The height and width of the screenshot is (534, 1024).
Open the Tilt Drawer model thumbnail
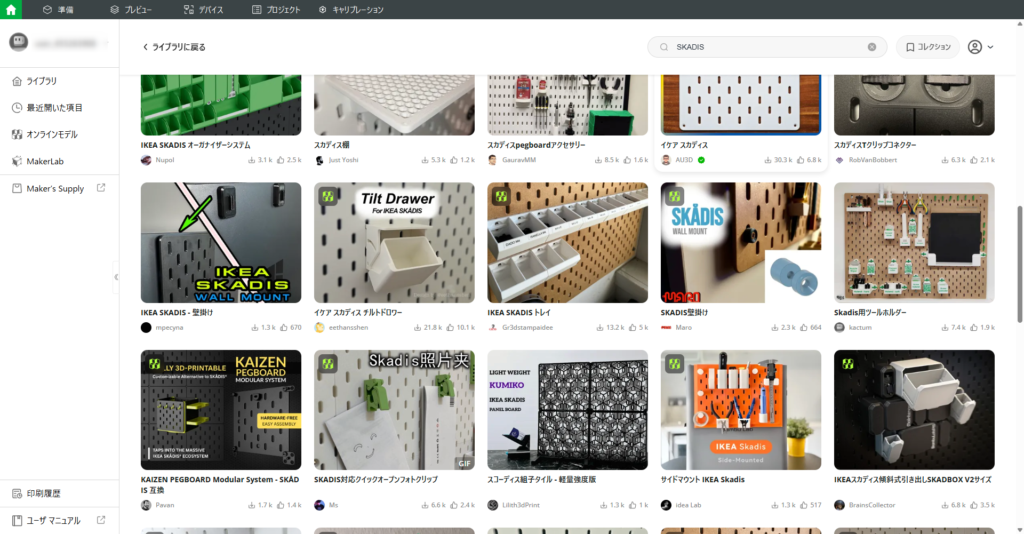[x=394, y=242]
